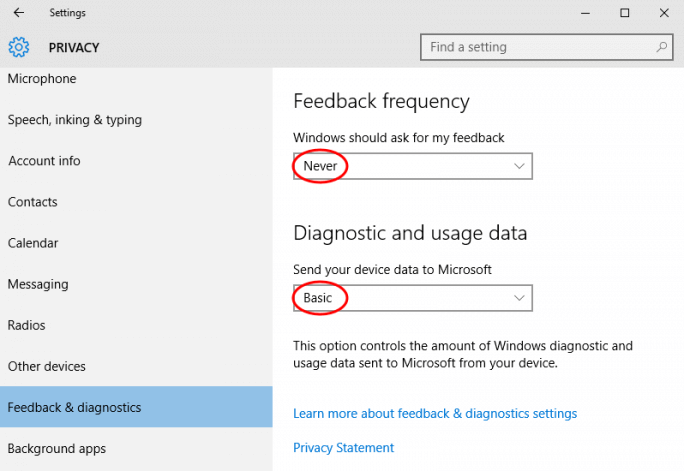Open the feedback frequency dropdown set to Never
684x471 pixels.
click(413, 166)
